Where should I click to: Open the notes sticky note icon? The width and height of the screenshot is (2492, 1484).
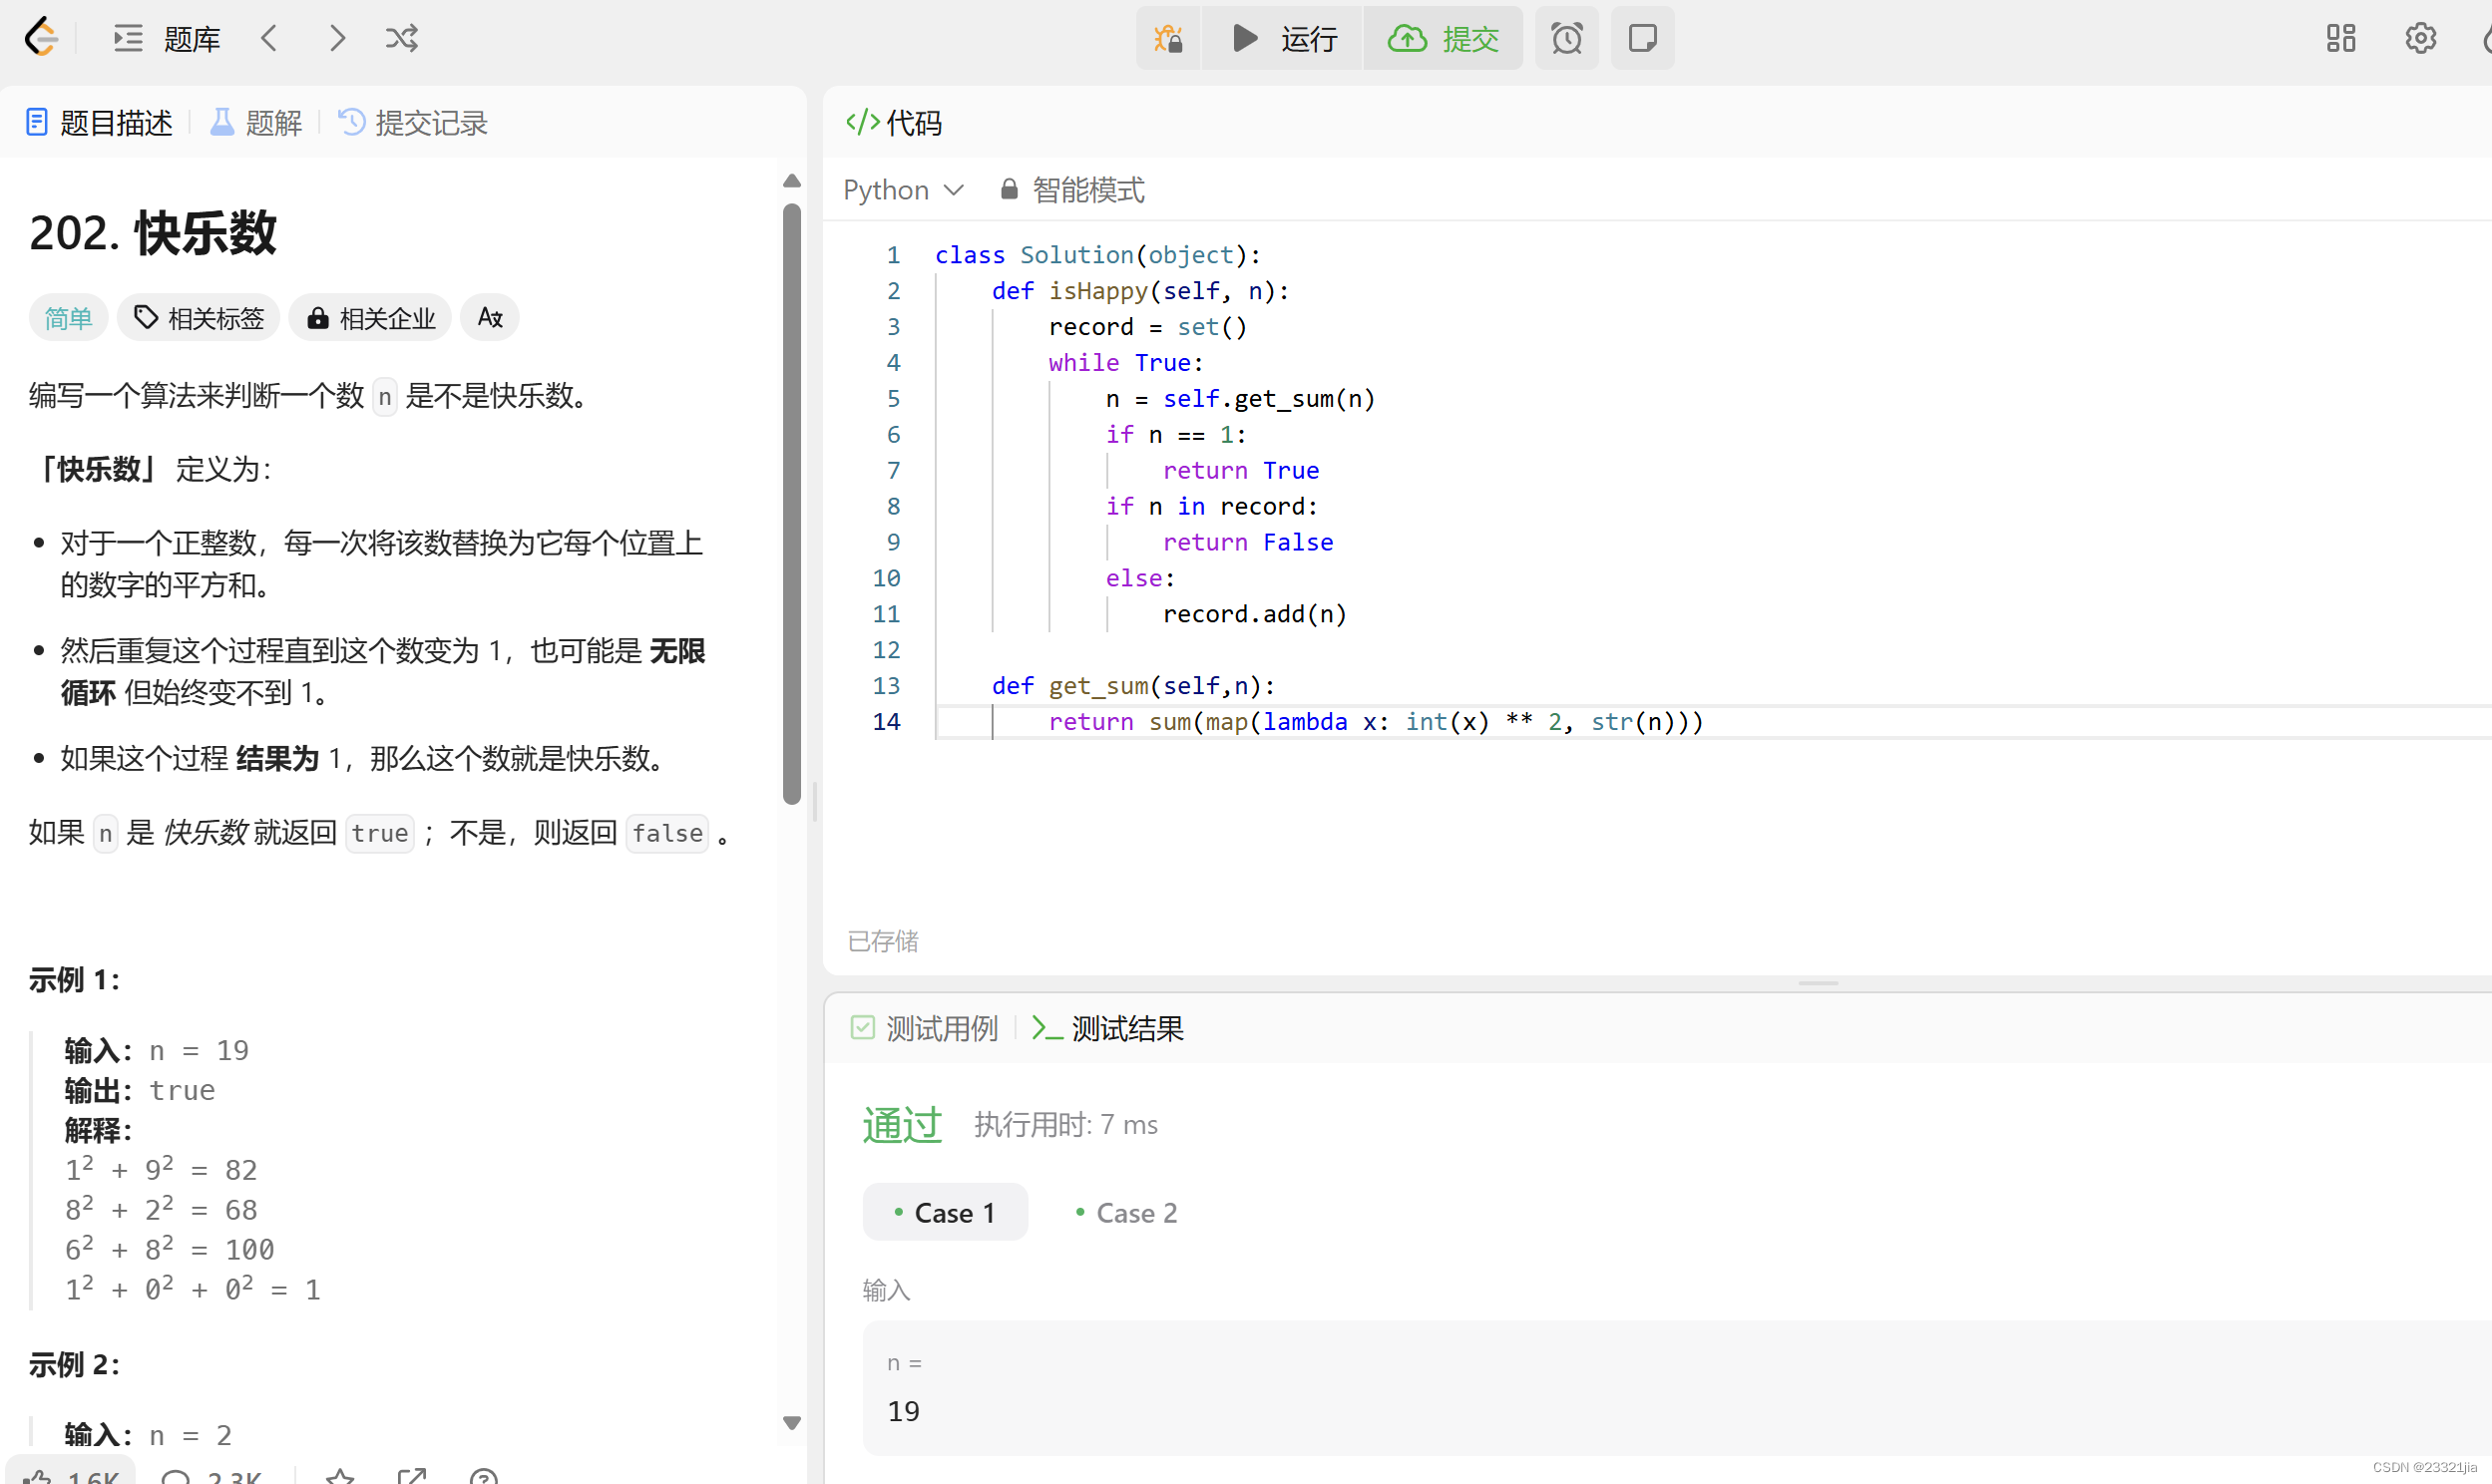point(1642,38)
